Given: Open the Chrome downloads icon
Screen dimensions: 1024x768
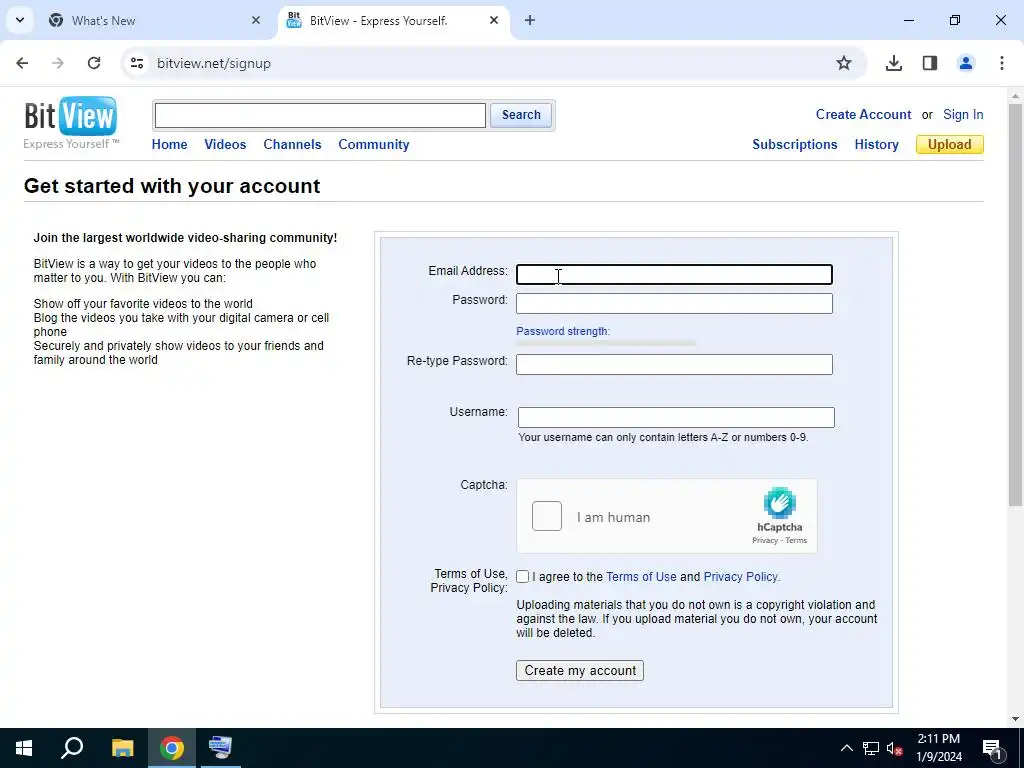Looking at the screenshot, I should pos(893,63).
